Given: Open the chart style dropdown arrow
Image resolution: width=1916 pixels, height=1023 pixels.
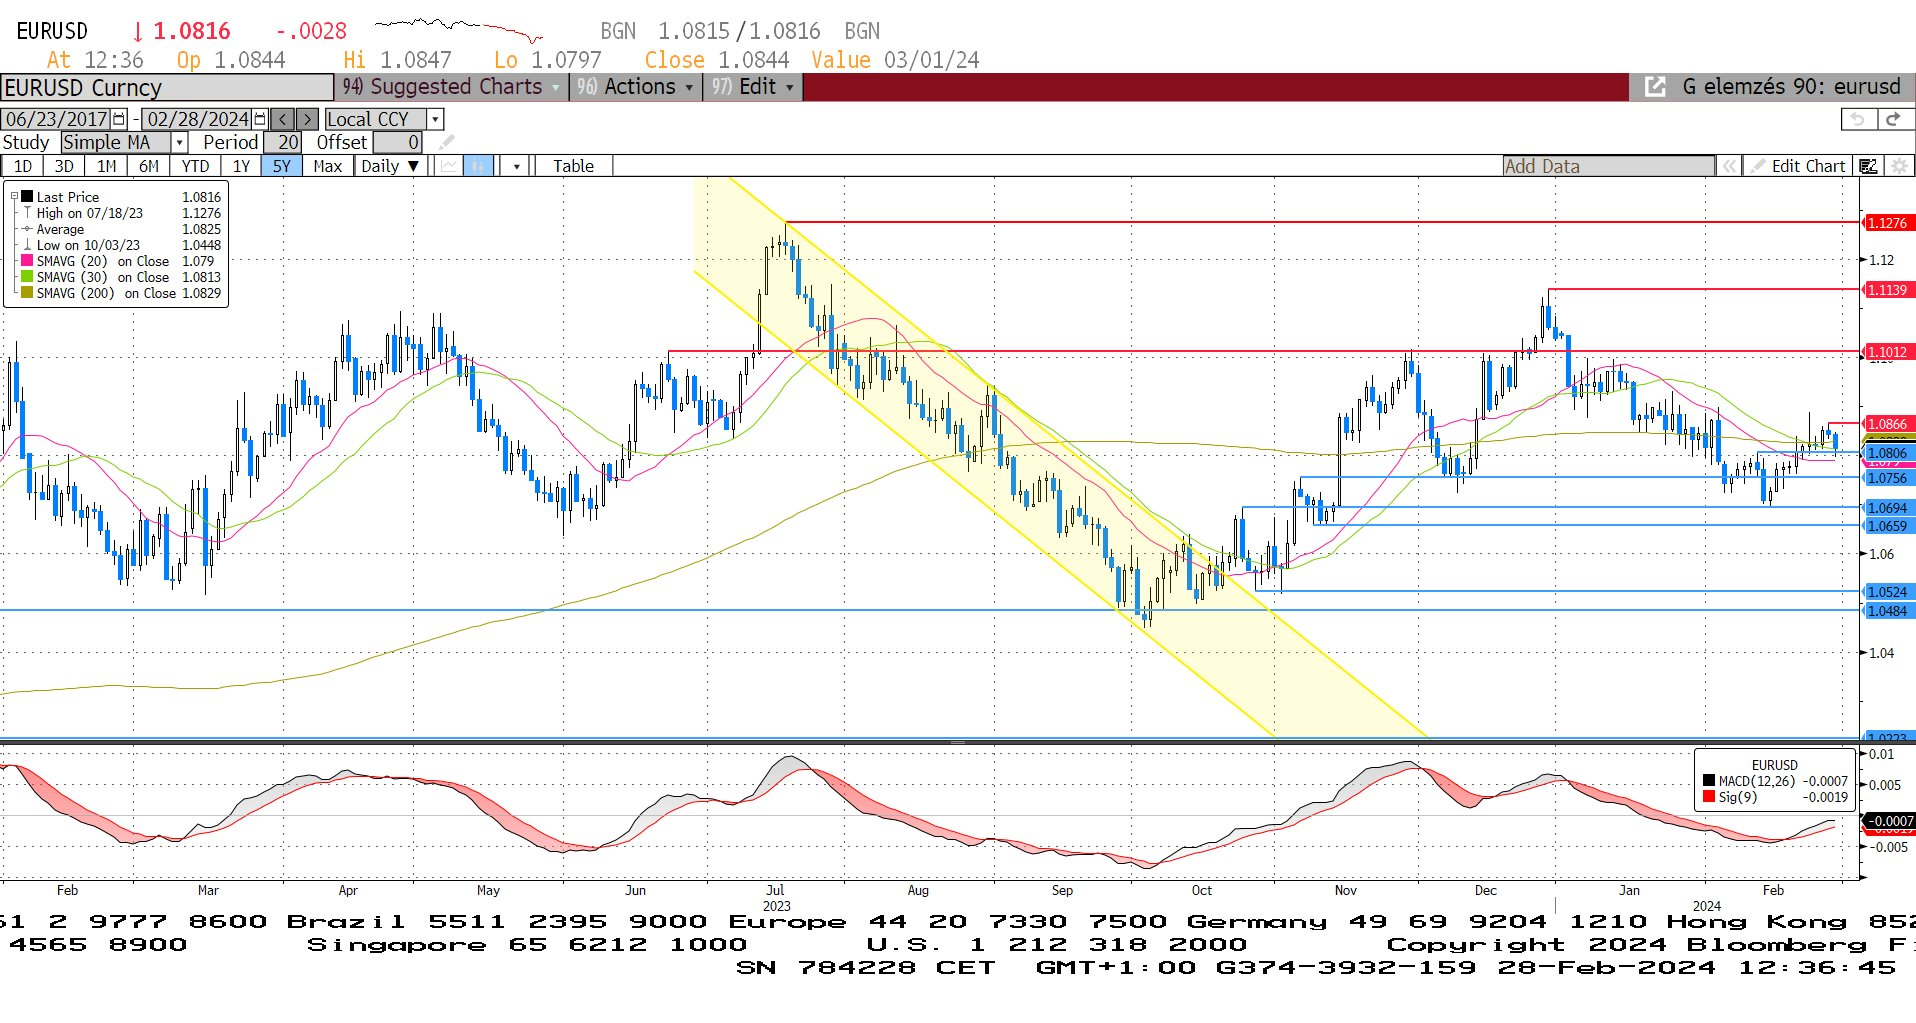Looking at the screenshot, I should click(x=516, y=166).
